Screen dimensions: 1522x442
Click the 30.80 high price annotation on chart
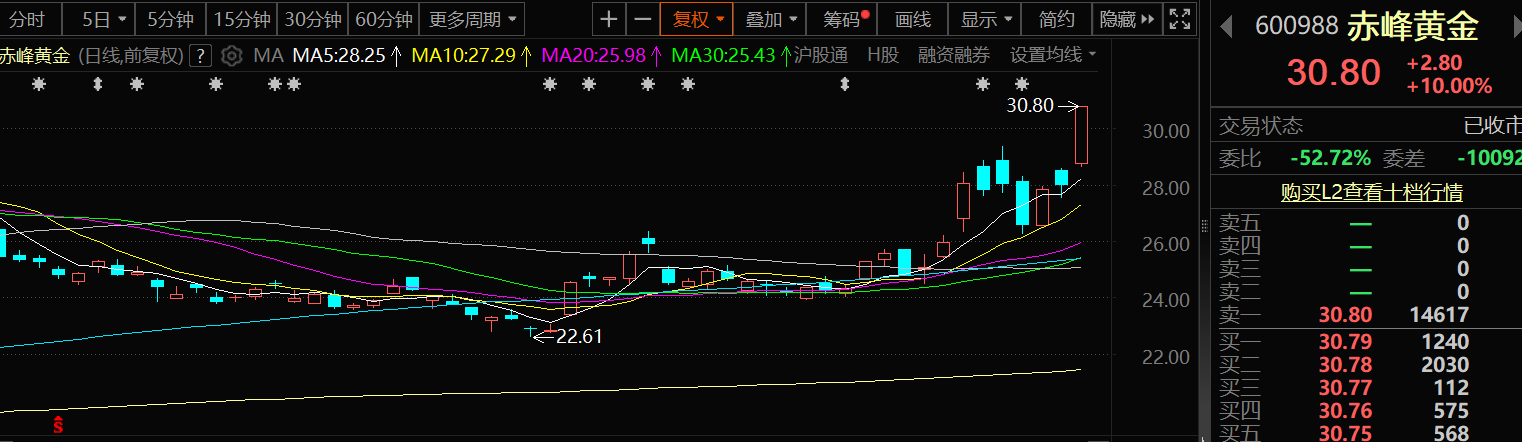click(1030, 104)
